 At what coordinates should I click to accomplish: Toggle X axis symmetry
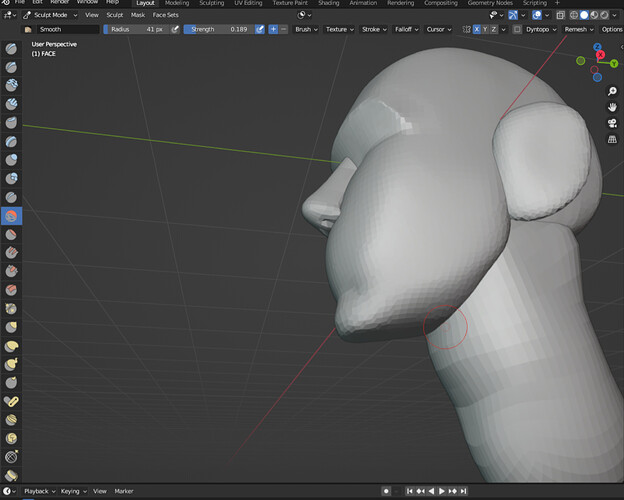point(476,29)
